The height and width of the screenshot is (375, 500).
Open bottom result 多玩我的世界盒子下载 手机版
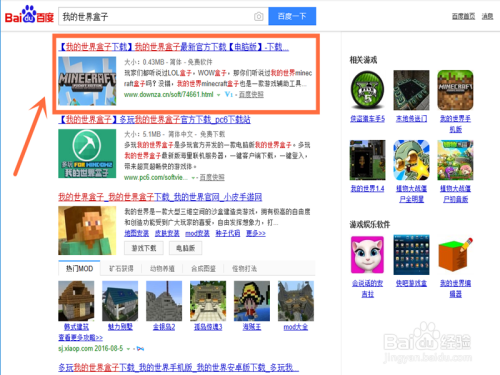[x=179, y=367]
